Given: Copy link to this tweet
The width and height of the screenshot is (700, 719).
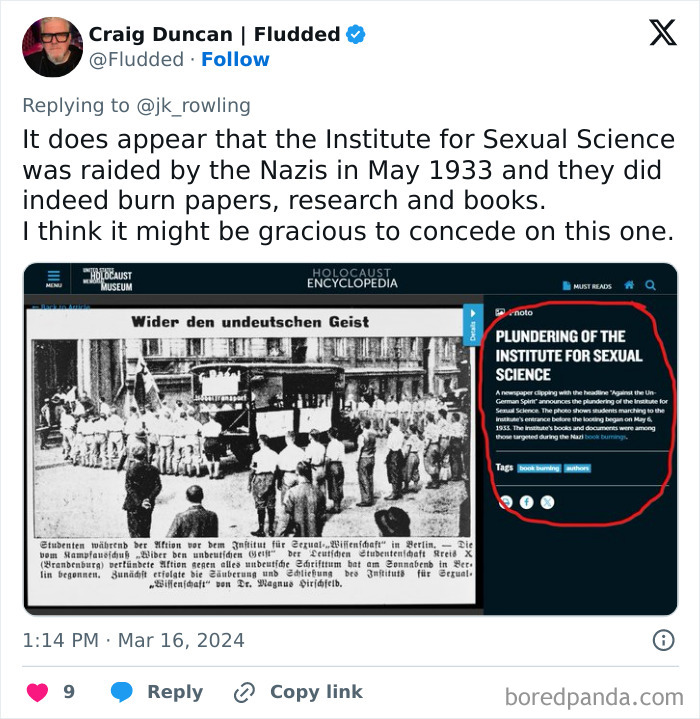Looking at the screenshot, I should pyautogui.click(x=298, y=692).
